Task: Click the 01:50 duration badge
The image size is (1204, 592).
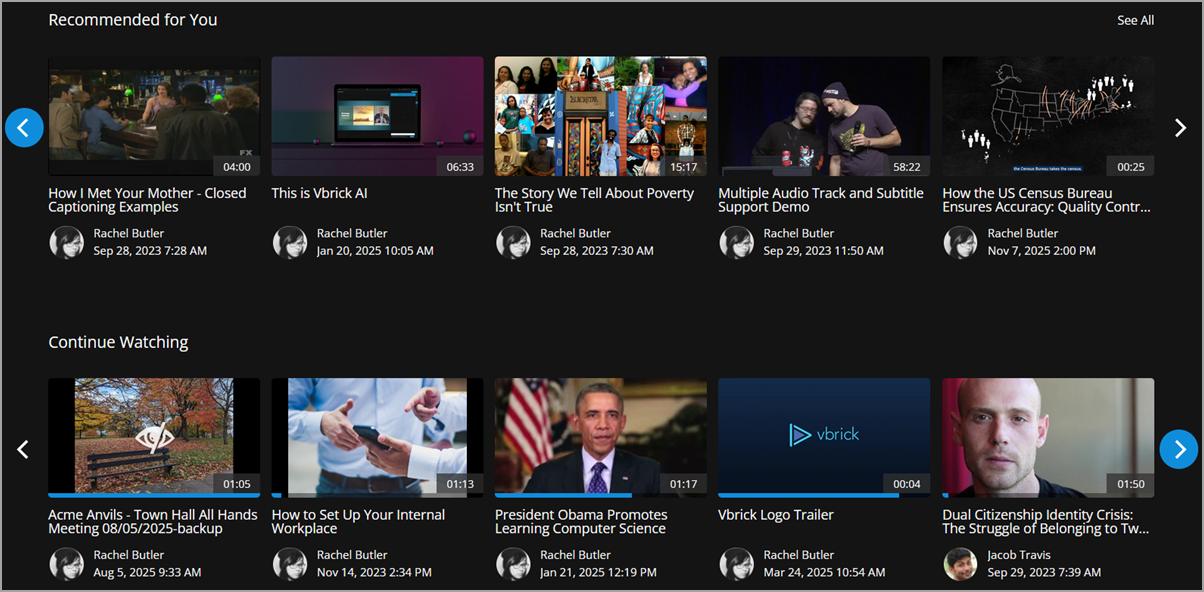Action: 1131,484
